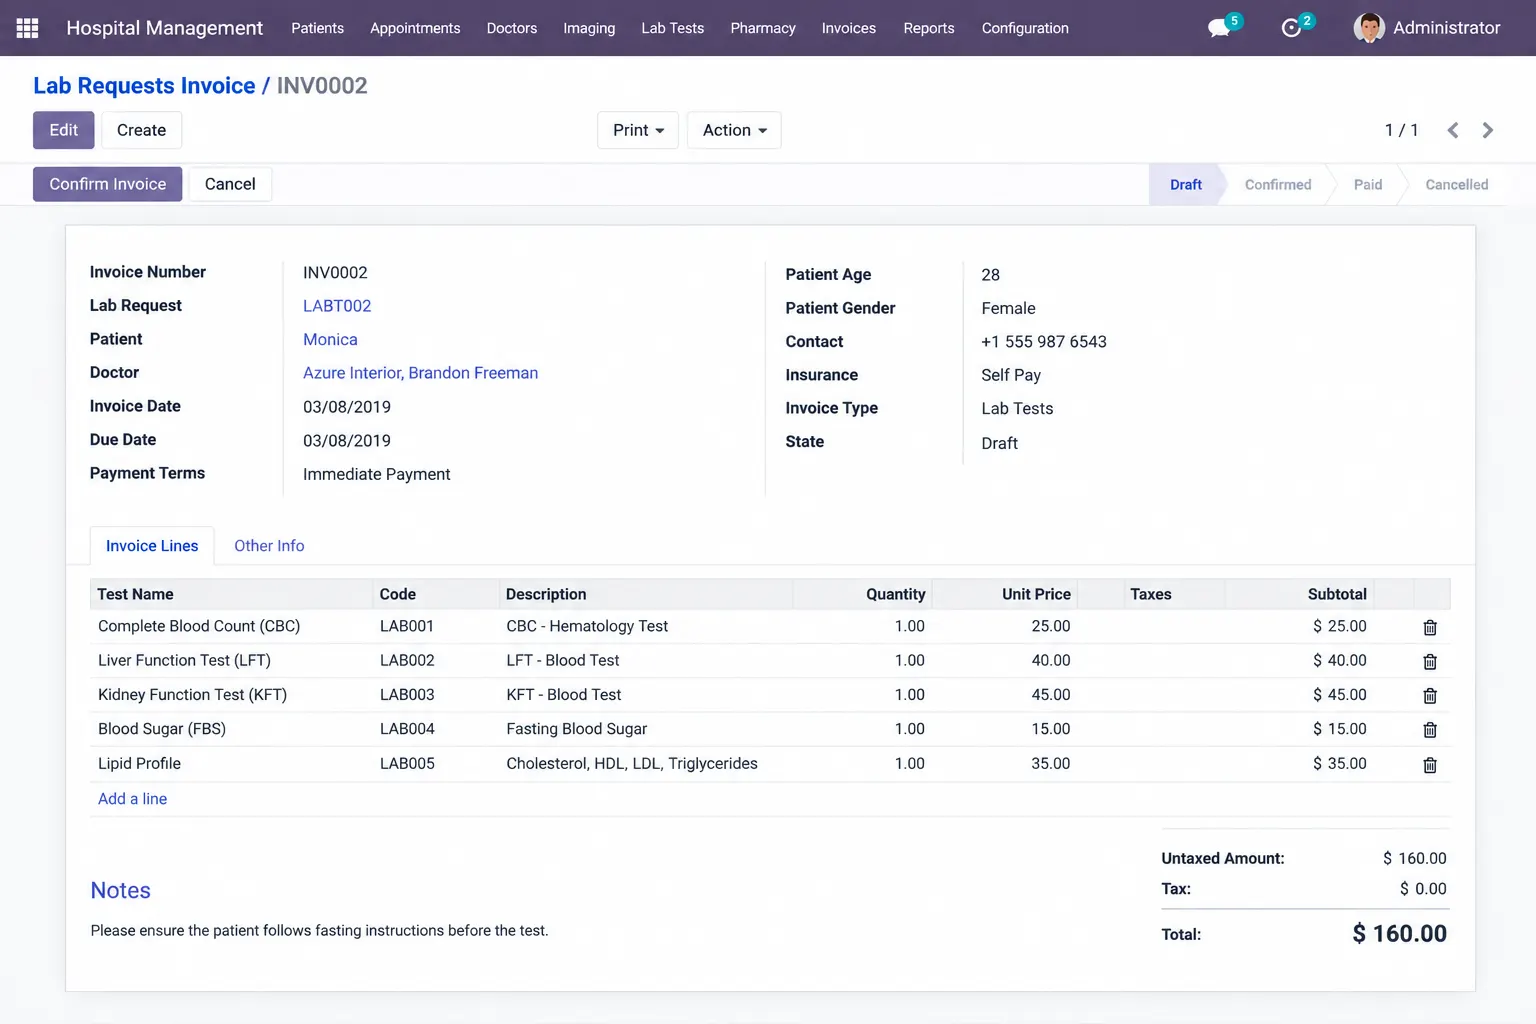Open the Pharmacy menu

click(763, 28)
